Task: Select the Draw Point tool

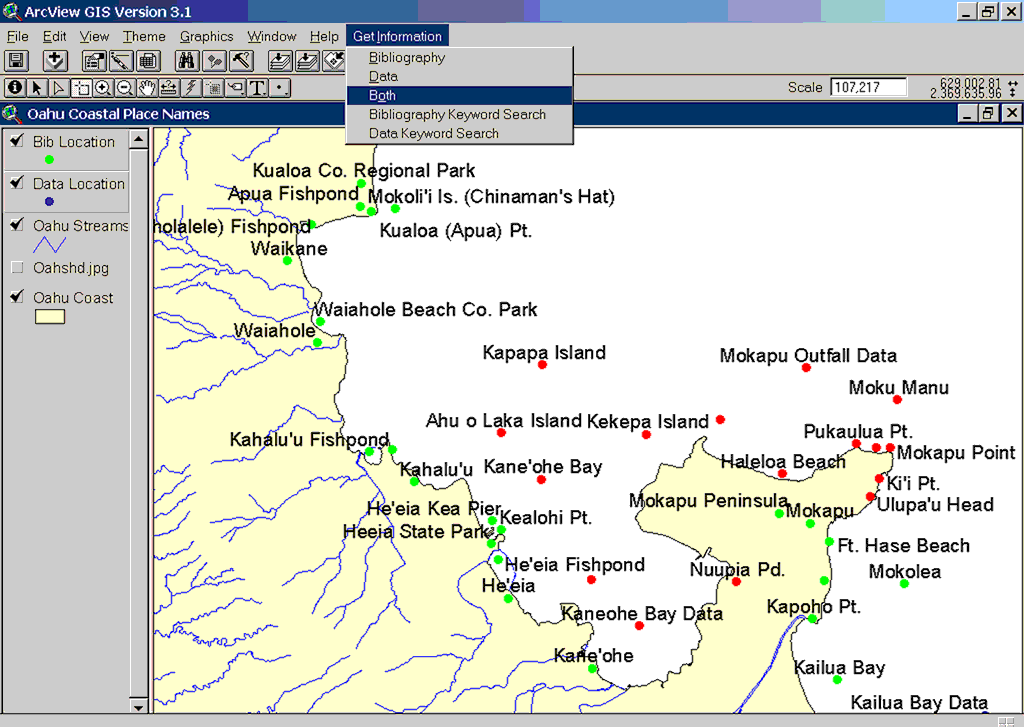Action: pyautogui.click(x=280, y=88)
